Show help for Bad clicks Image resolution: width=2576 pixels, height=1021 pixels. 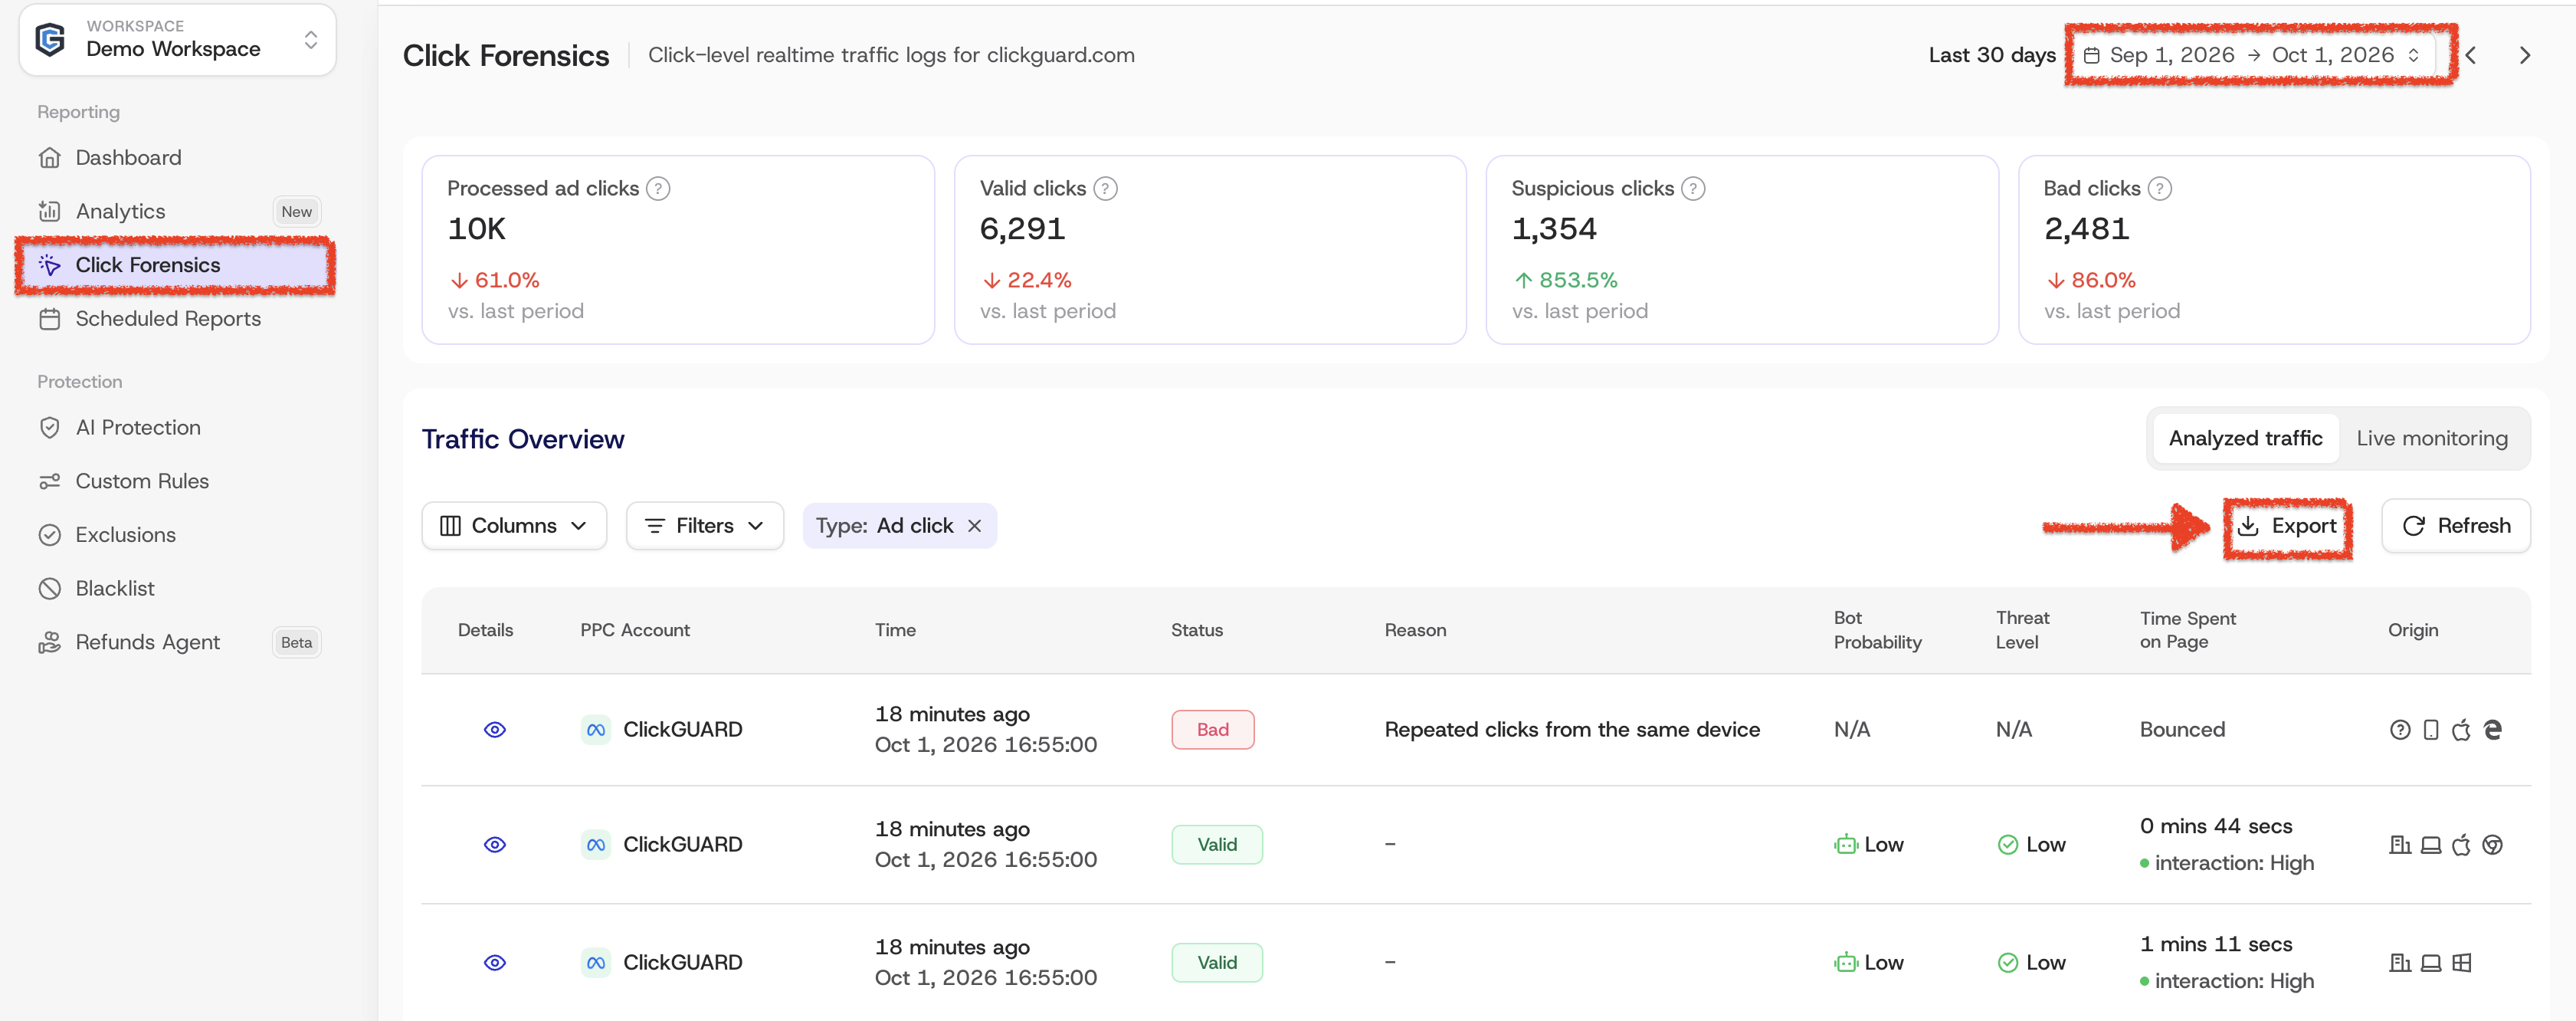pyautogui.click(x=2160, y=189)
